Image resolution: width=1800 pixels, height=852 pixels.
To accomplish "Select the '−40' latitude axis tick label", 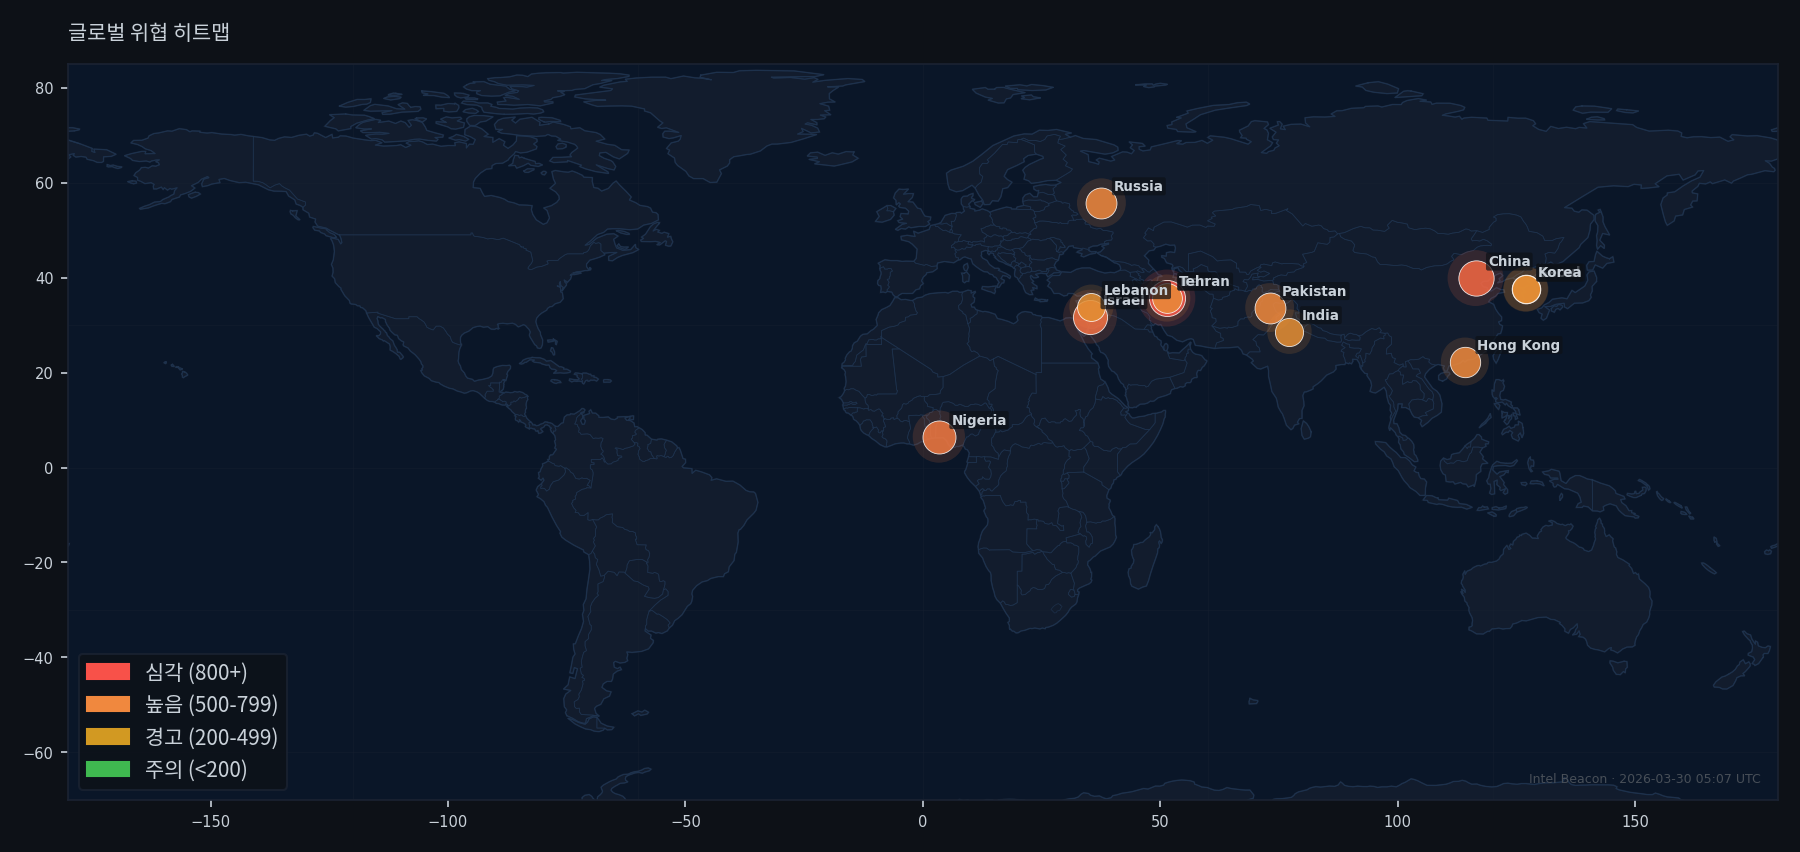I will point(39,658).
